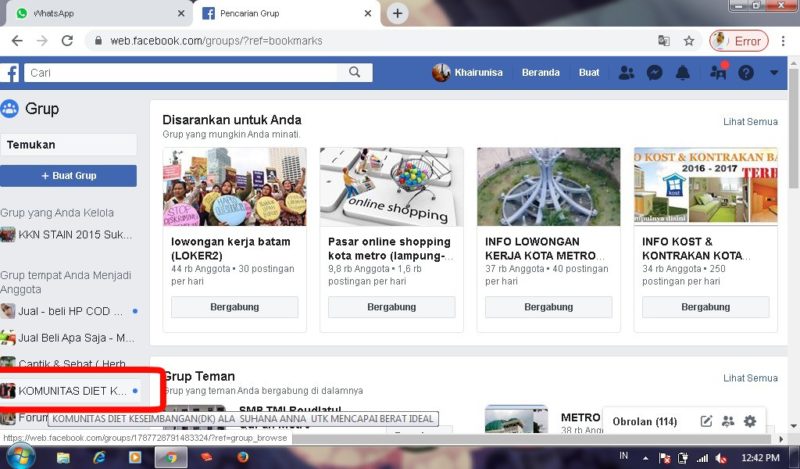Click INFO KOST & KONTRAKAN KOTA title
The width and height of the screenshot is (800, 469).
(696, 249)
